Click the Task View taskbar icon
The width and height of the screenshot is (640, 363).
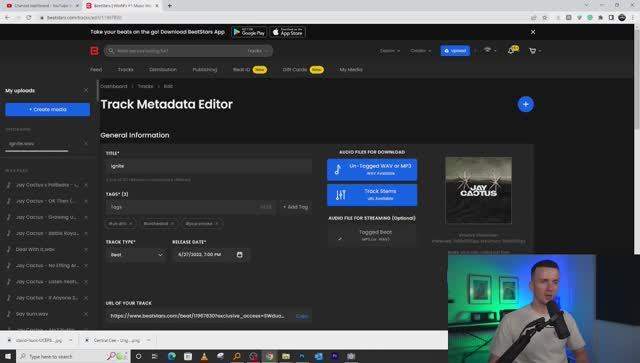(x=155, y=356)
